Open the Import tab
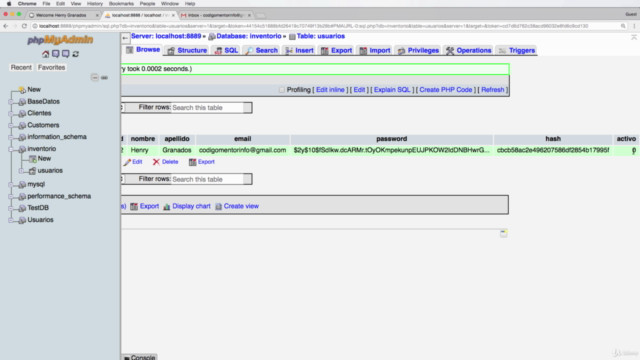Viewport: 640px width, 360px height. (x=375, y=51)
